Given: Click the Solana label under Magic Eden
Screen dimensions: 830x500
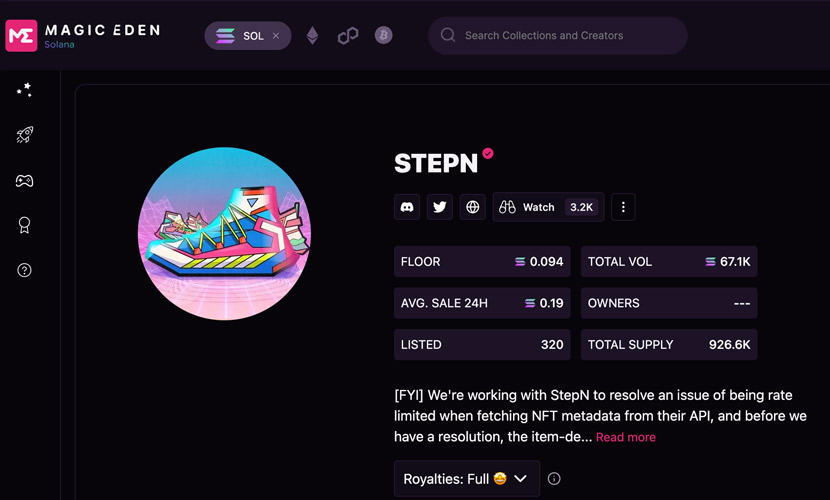Looking at the screenshot, I should pyautogui.click(x=59, y=44).
